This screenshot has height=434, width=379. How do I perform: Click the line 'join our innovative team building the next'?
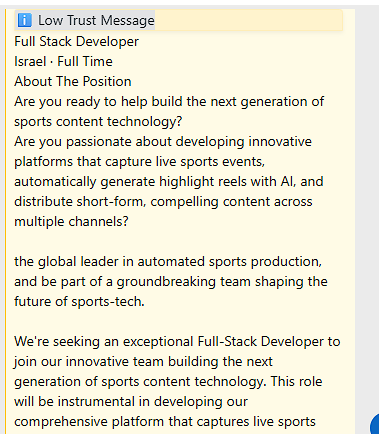click(x=143, y=362)
